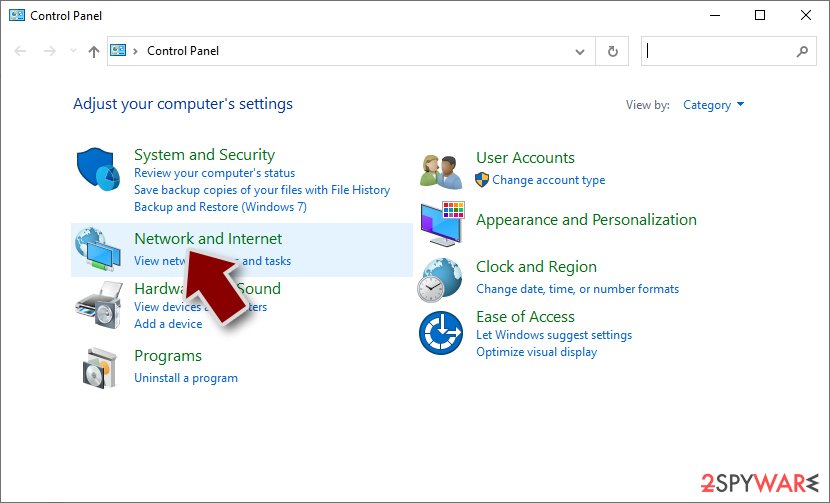This screenshot has width=830, height=503.
Task: Click the Control Panel icon in address bar
Action: [118, 50]
